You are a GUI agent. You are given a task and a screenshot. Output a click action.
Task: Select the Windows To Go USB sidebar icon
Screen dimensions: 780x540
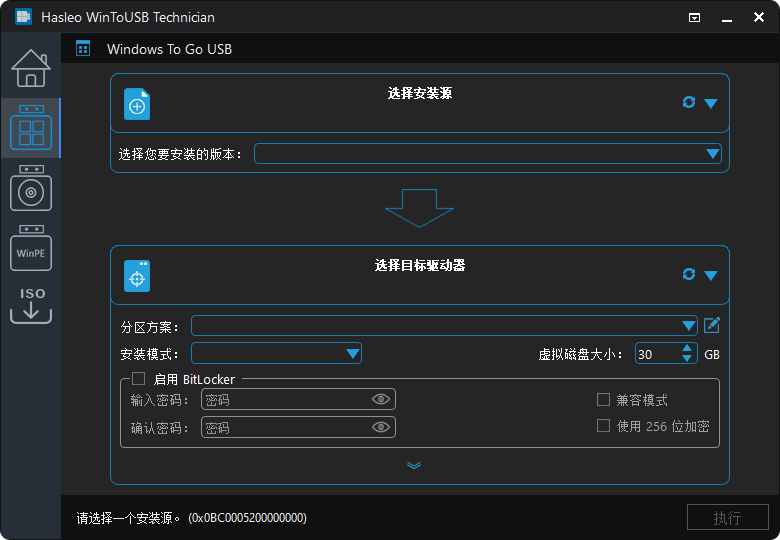click(31, 127)
